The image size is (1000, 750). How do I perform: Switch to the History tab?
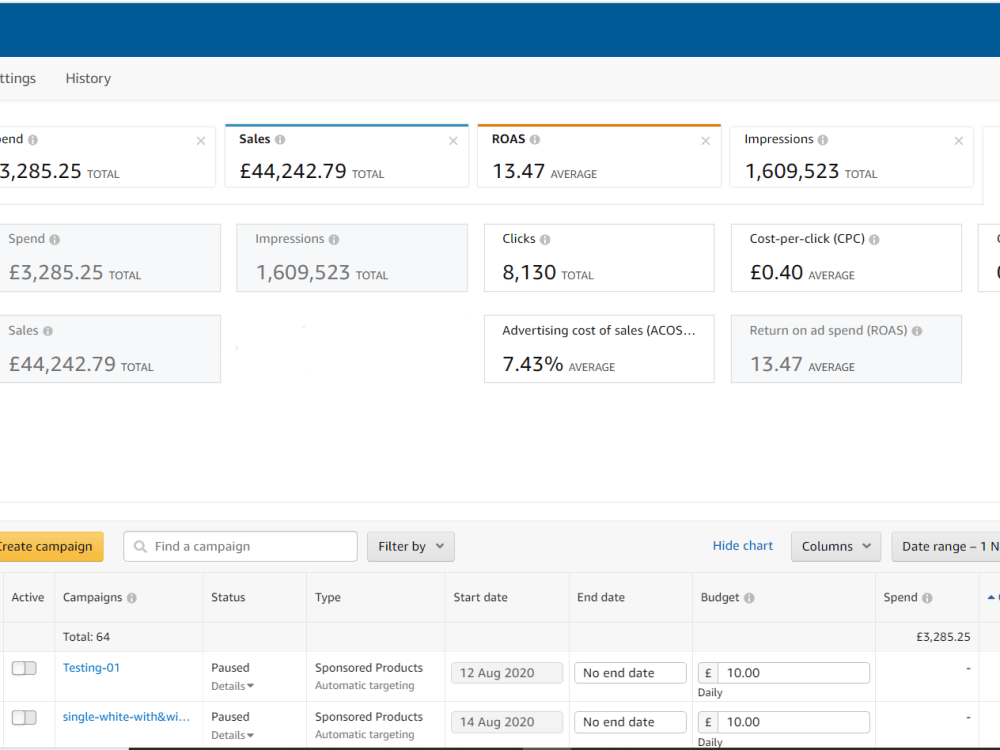click(88, 78)
